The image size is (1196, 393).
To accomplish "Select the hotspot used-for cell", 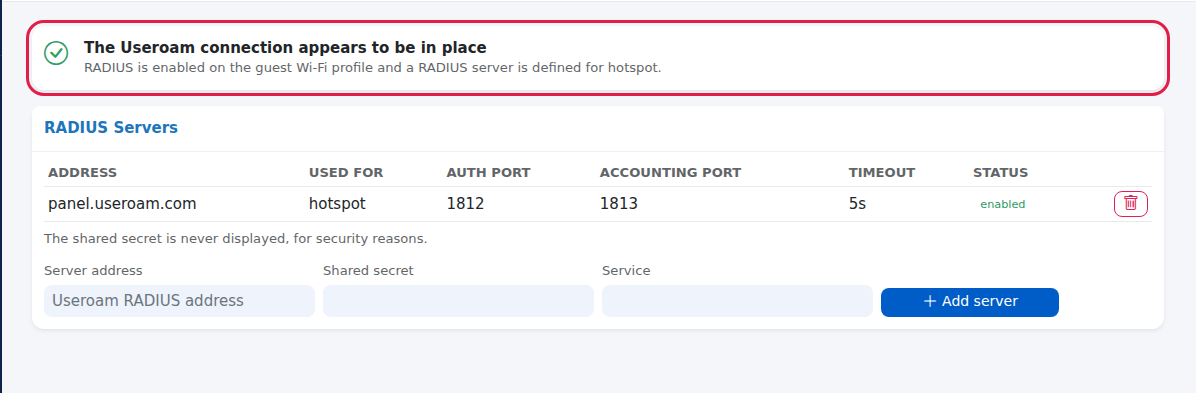I will pos(337,204).
